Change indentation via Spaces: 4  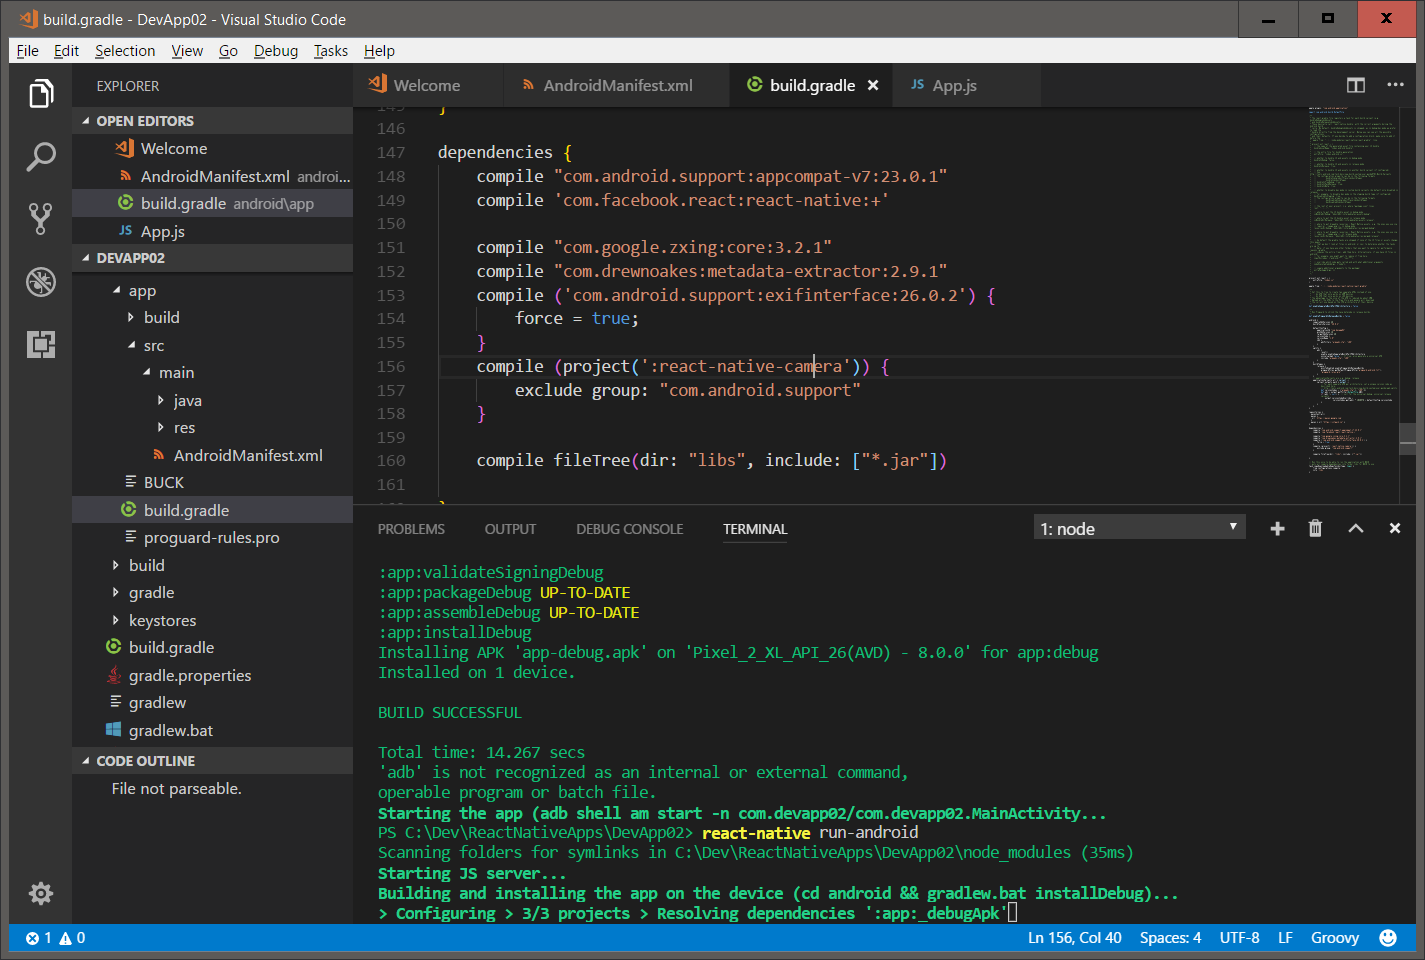pyautogui.click(x=1170, y=938)
